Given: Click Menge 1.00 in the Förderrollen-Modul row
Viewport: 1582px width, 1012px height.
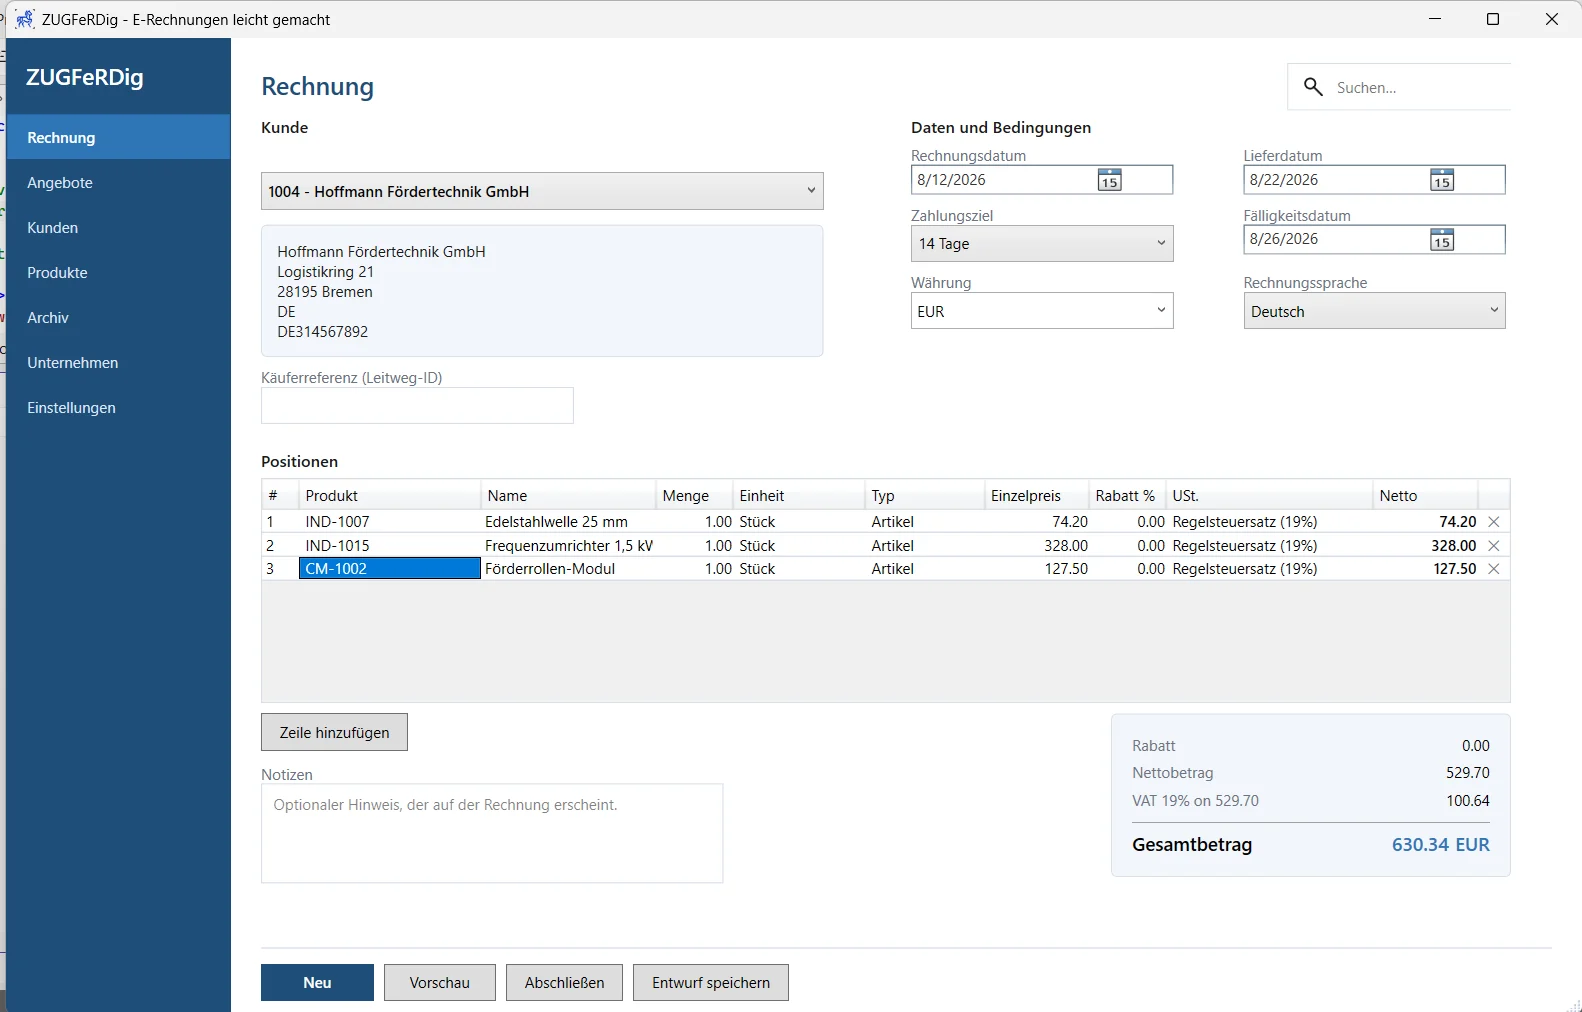Looking at the screenshot, I should pyautogui.click(x=695, y=569).
